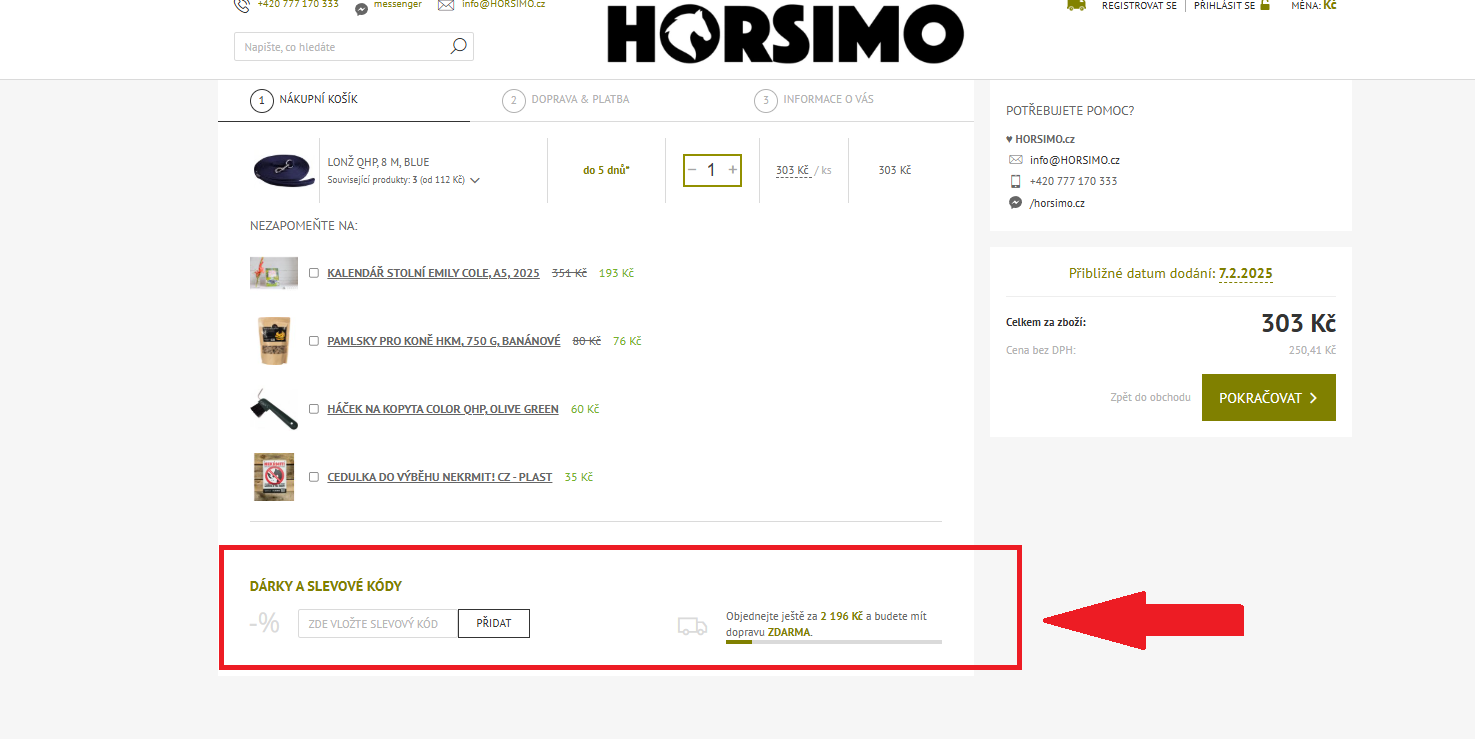Click the header messenger link text
Viewport: 1475px width, 739px height.
click(398, 5)
